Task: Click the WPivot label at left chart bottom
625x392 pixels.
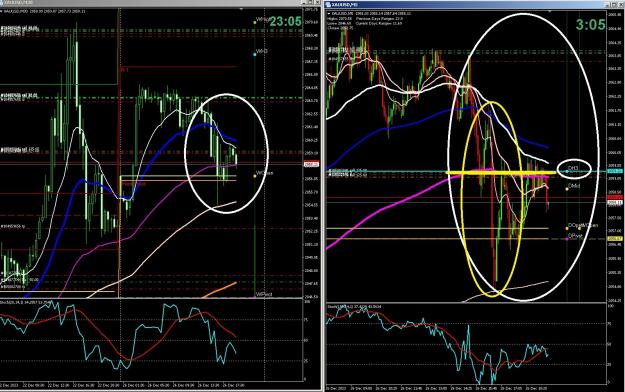Action: pyautogui.click(x=264, y=294)
